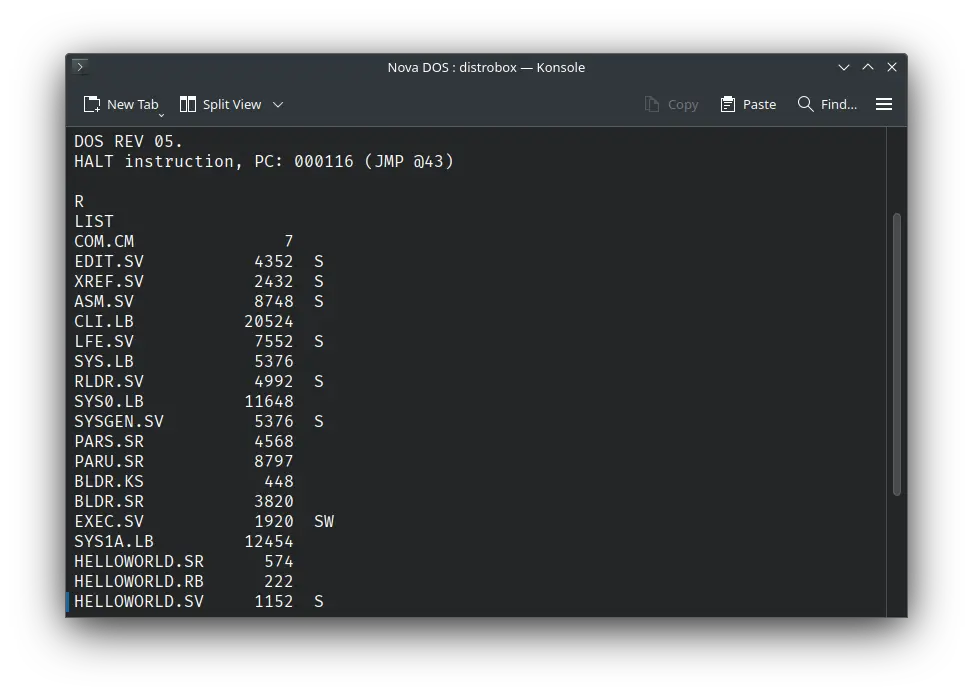Click the New Tab folder-plus icon

tap(90, 104)
